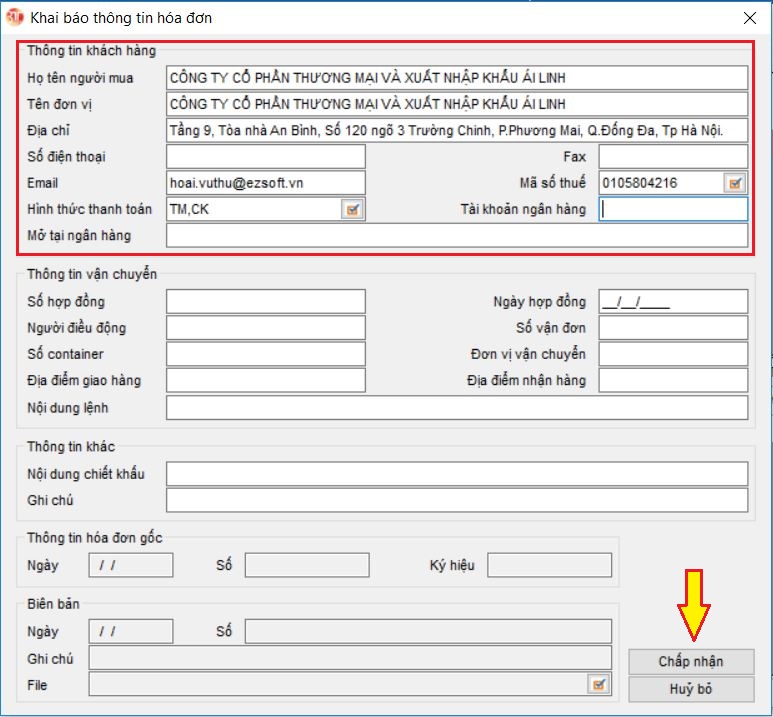Click the Tên đơn vị field

pyautogui.click(x=457, y=104)
